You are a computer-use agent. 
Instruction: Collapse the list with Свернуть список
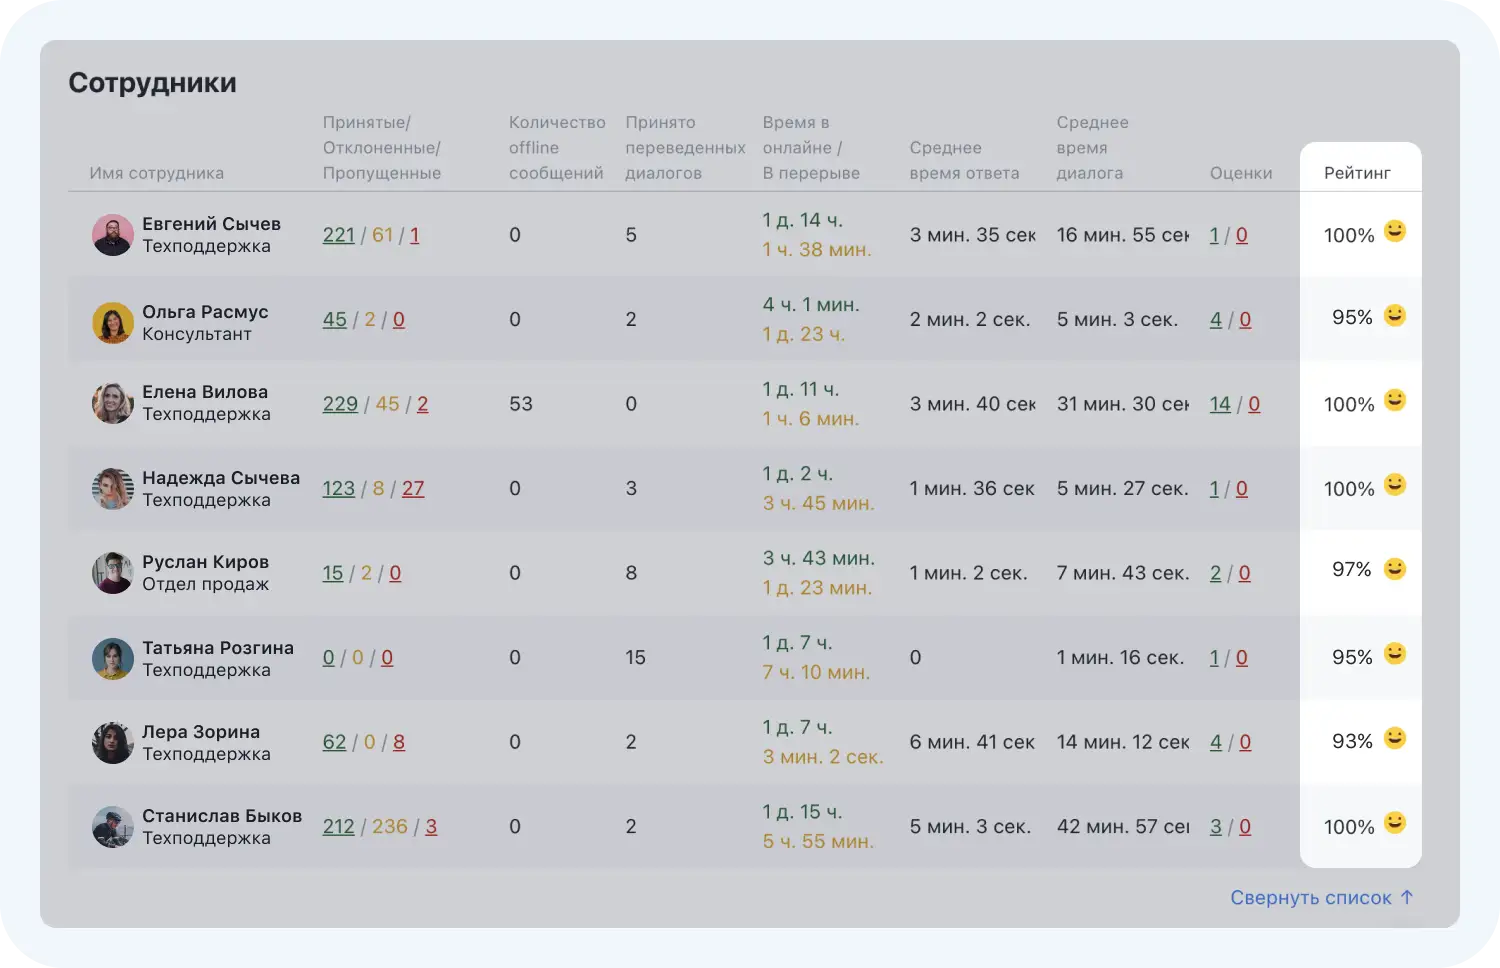[1321, 898]
